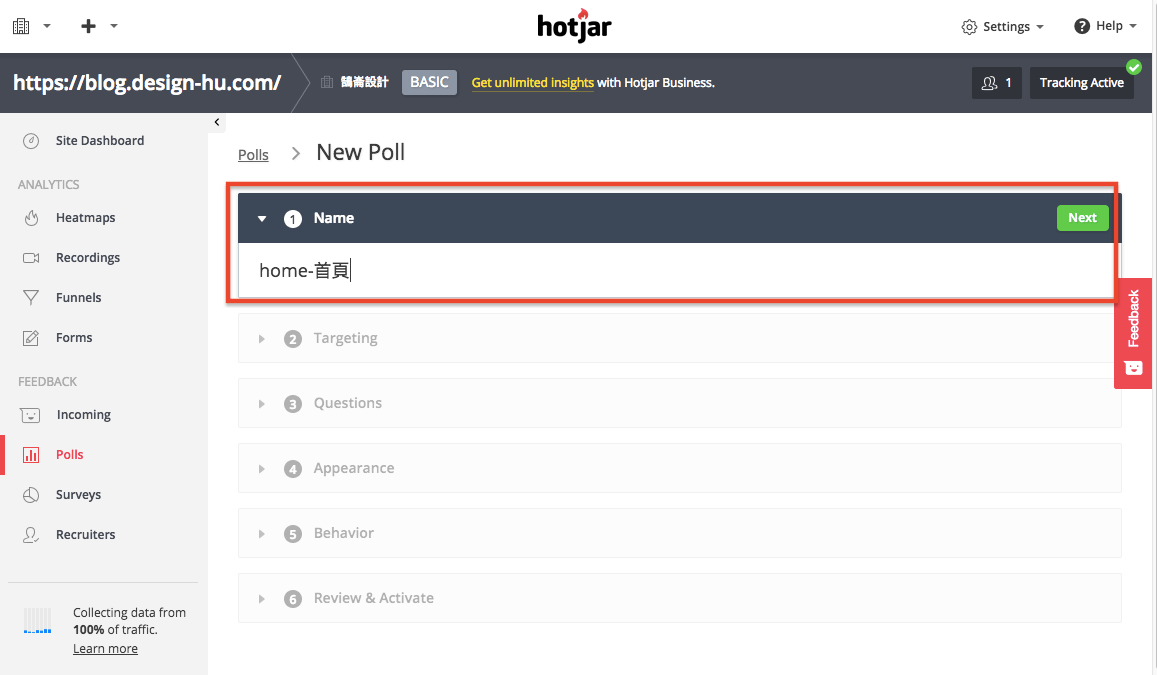
Task: Click the Recruiters person icon
Action: coord(31,535)
